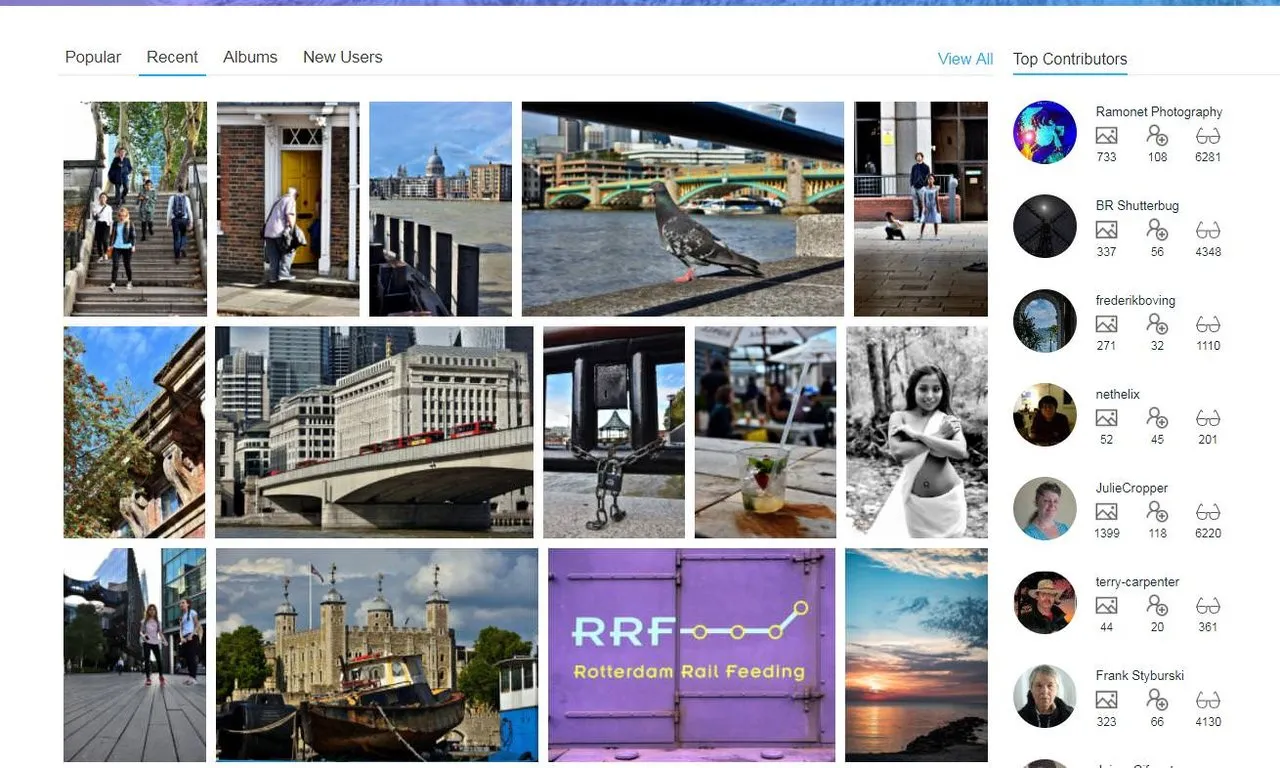1280x768 pixels.
Task: Open the chained padlock figure photo
Action: click(x=614, y=432)
